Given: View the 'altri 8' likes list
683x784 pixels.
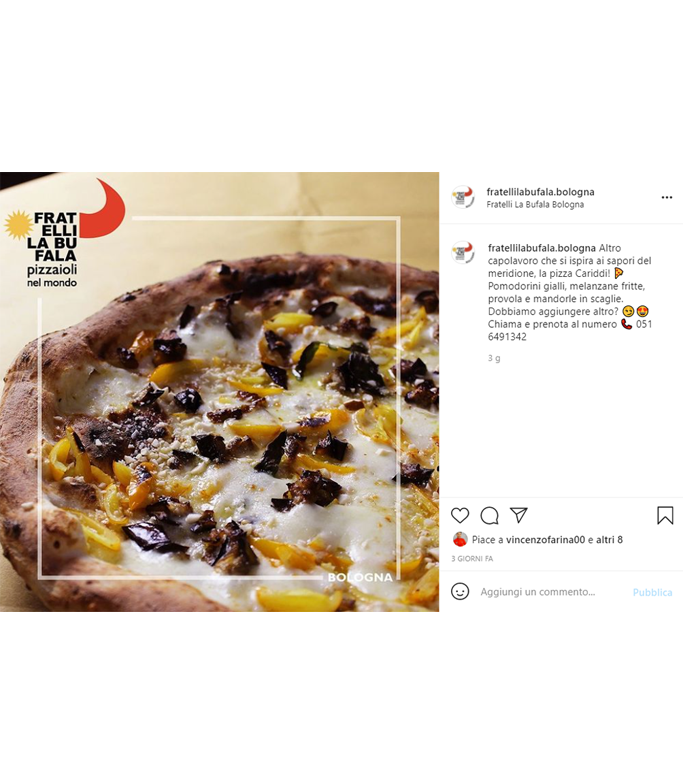Looking at the screenshot, I should 610,540.
